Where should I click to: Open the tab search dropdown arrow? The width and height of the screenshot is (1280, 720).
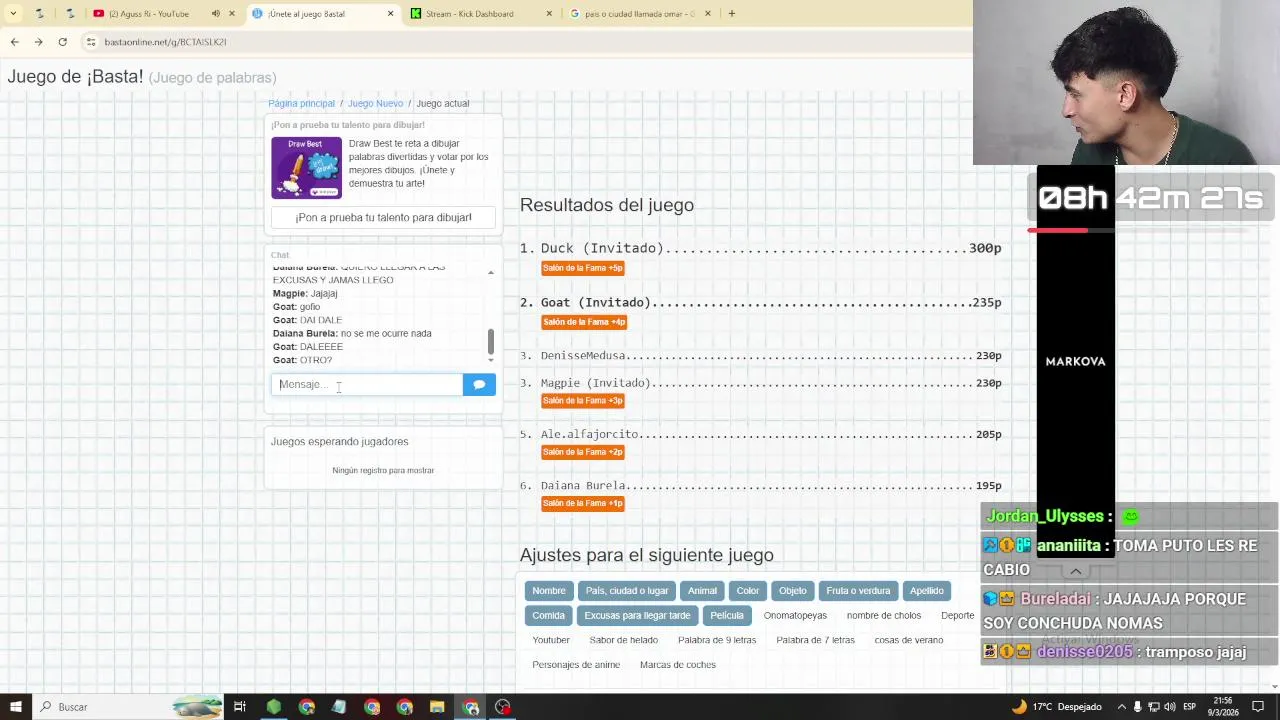click(13, 14)
